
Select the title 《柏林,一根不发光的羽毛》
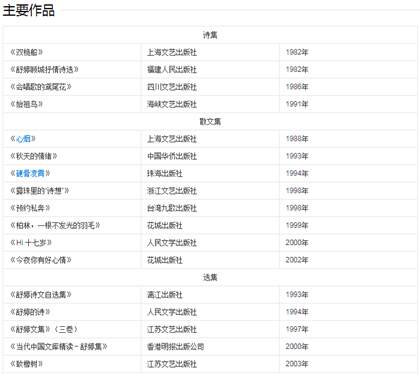click(55, 225)
